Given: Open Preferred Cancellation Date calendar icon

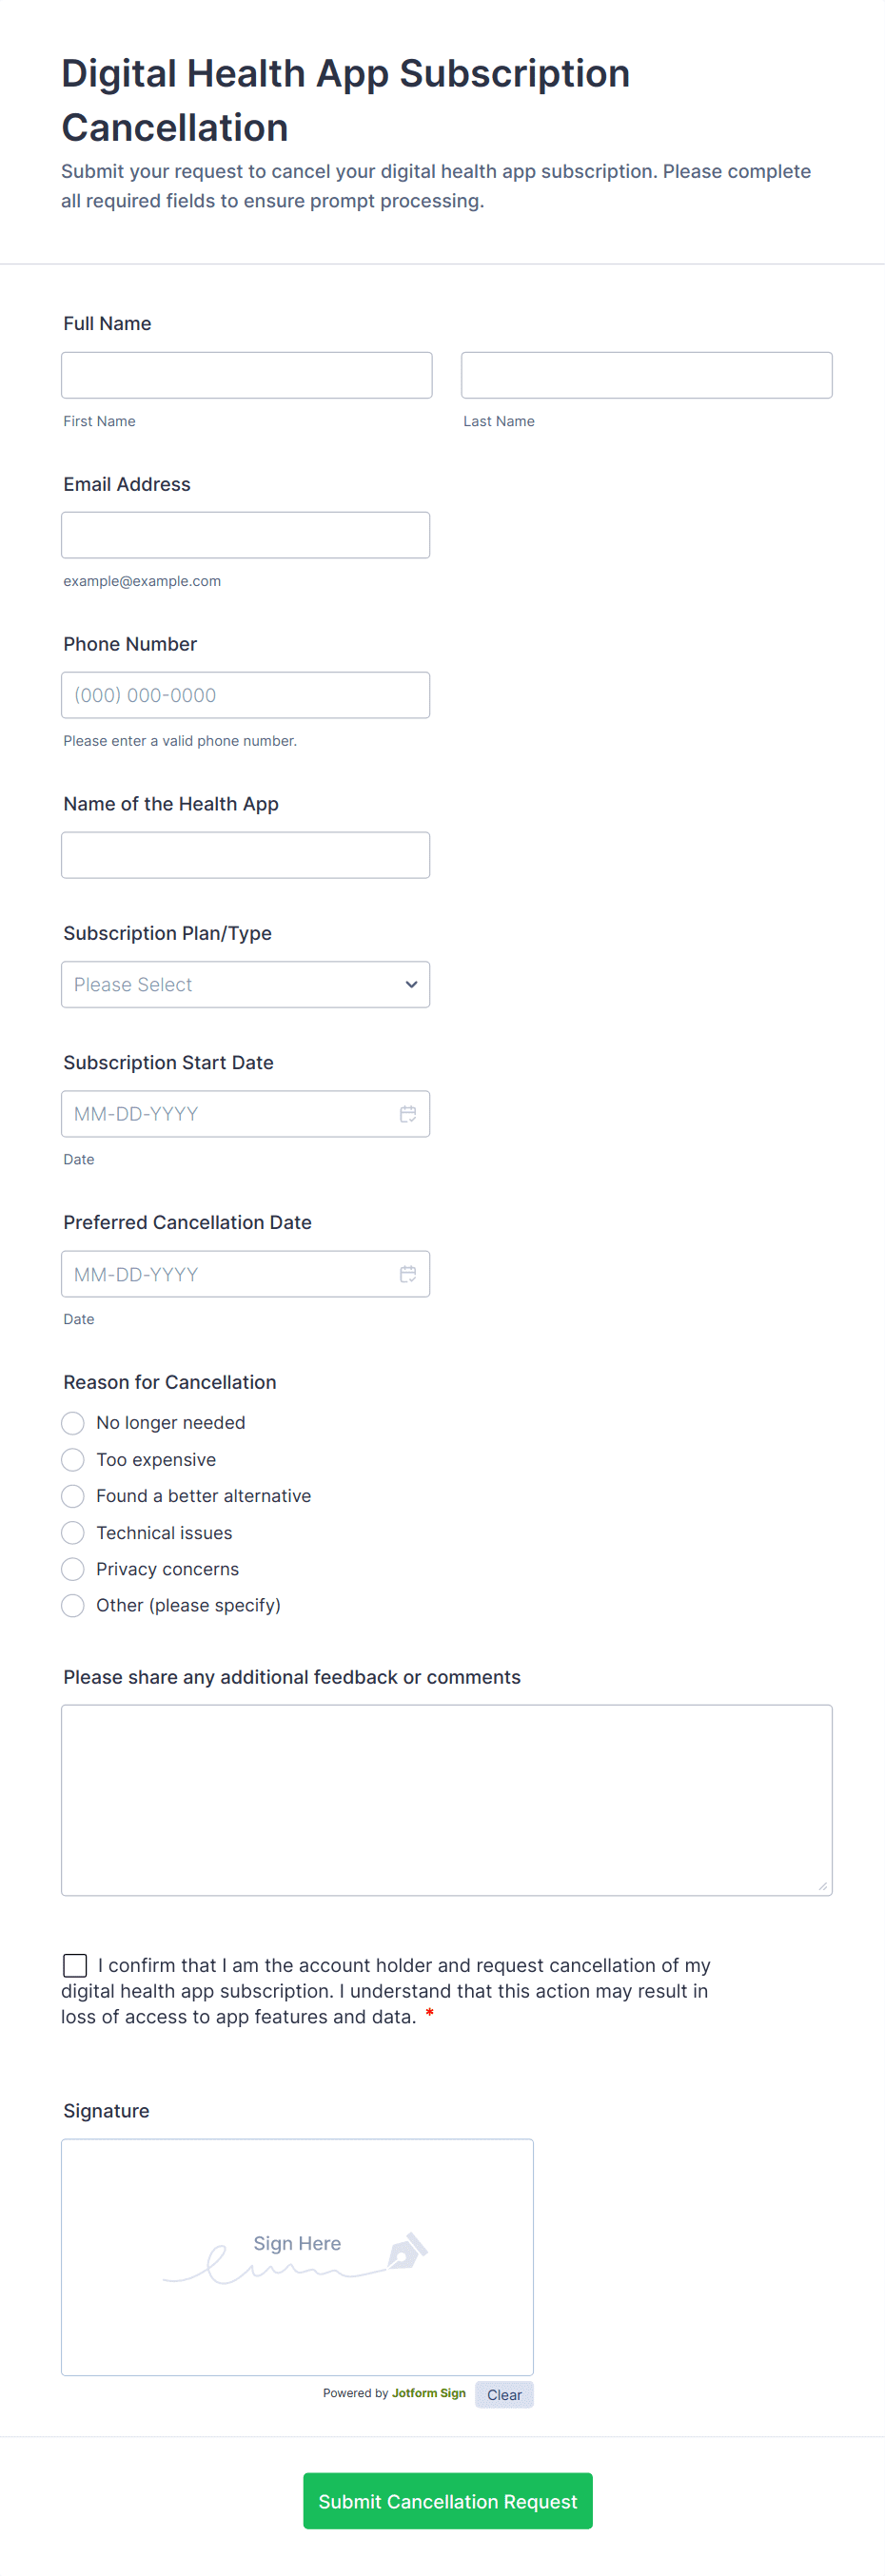Looking at the screenshot, I should point(408,1274).
